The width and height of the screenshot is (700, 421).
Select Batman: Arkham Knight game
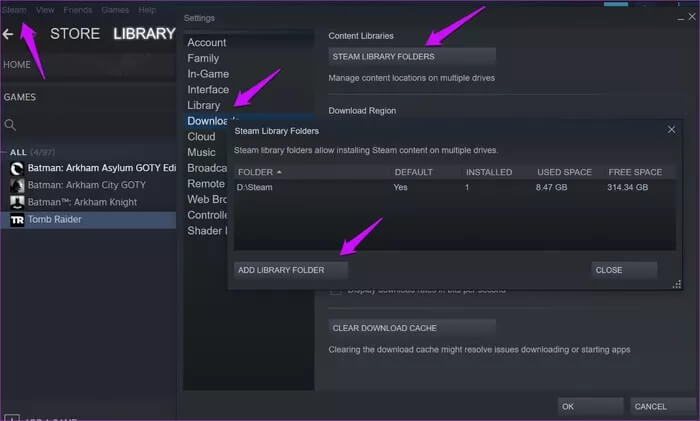click(x=82, y=202)
